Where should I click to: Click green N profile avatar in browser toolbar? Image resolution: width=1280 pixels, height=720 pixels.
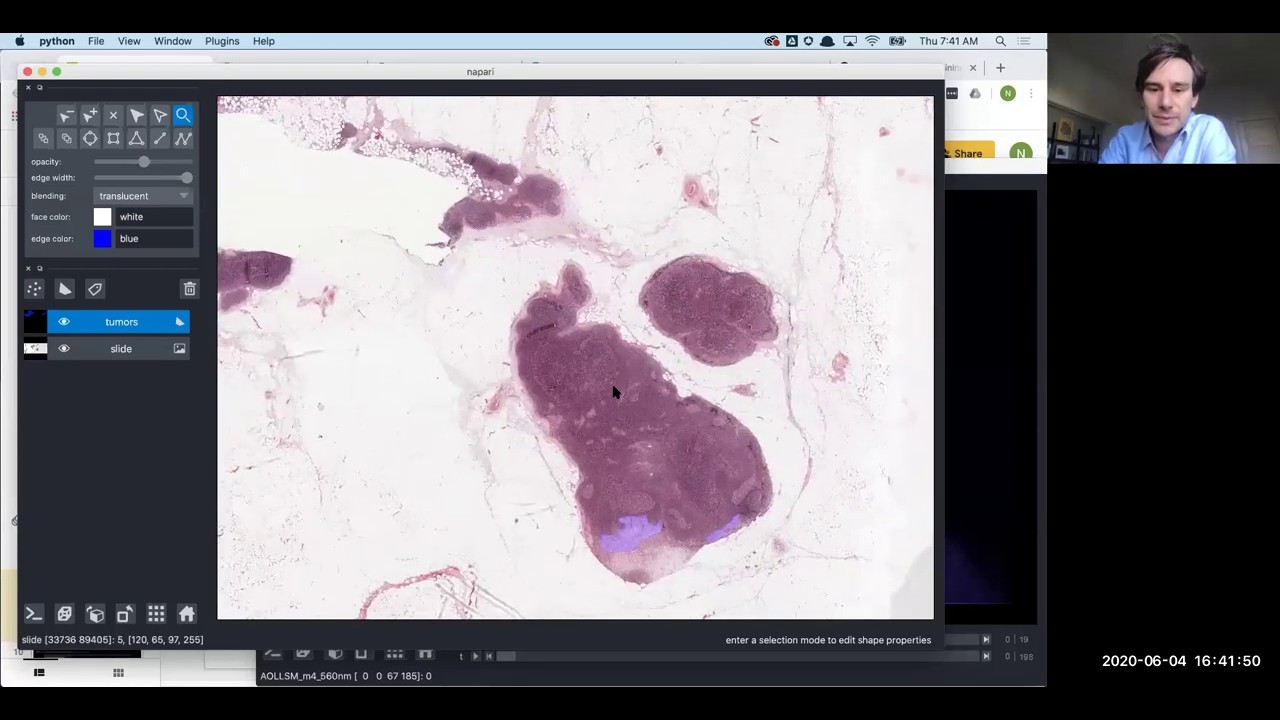pos(1007,93)
